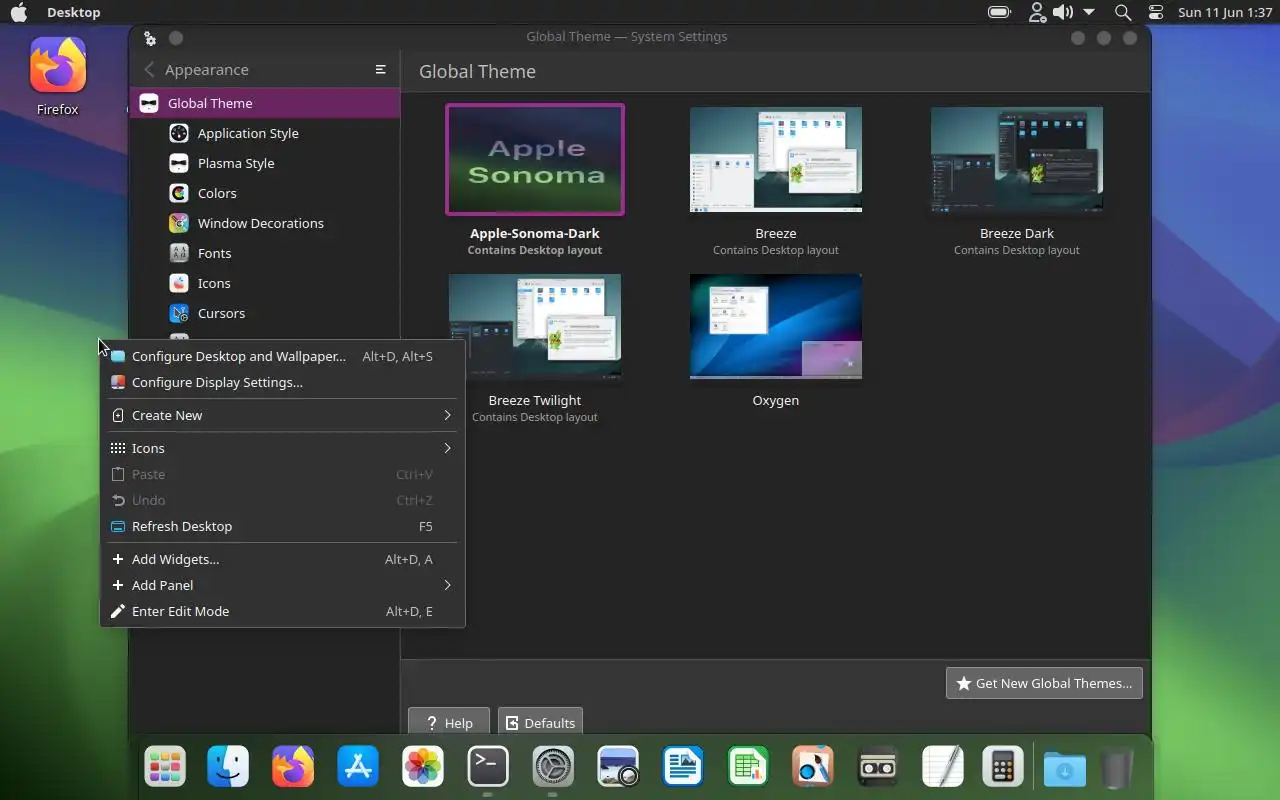The image size is (1280, 800).
Task: Open the screenshot tool in the dock
Action: [618, 767]
